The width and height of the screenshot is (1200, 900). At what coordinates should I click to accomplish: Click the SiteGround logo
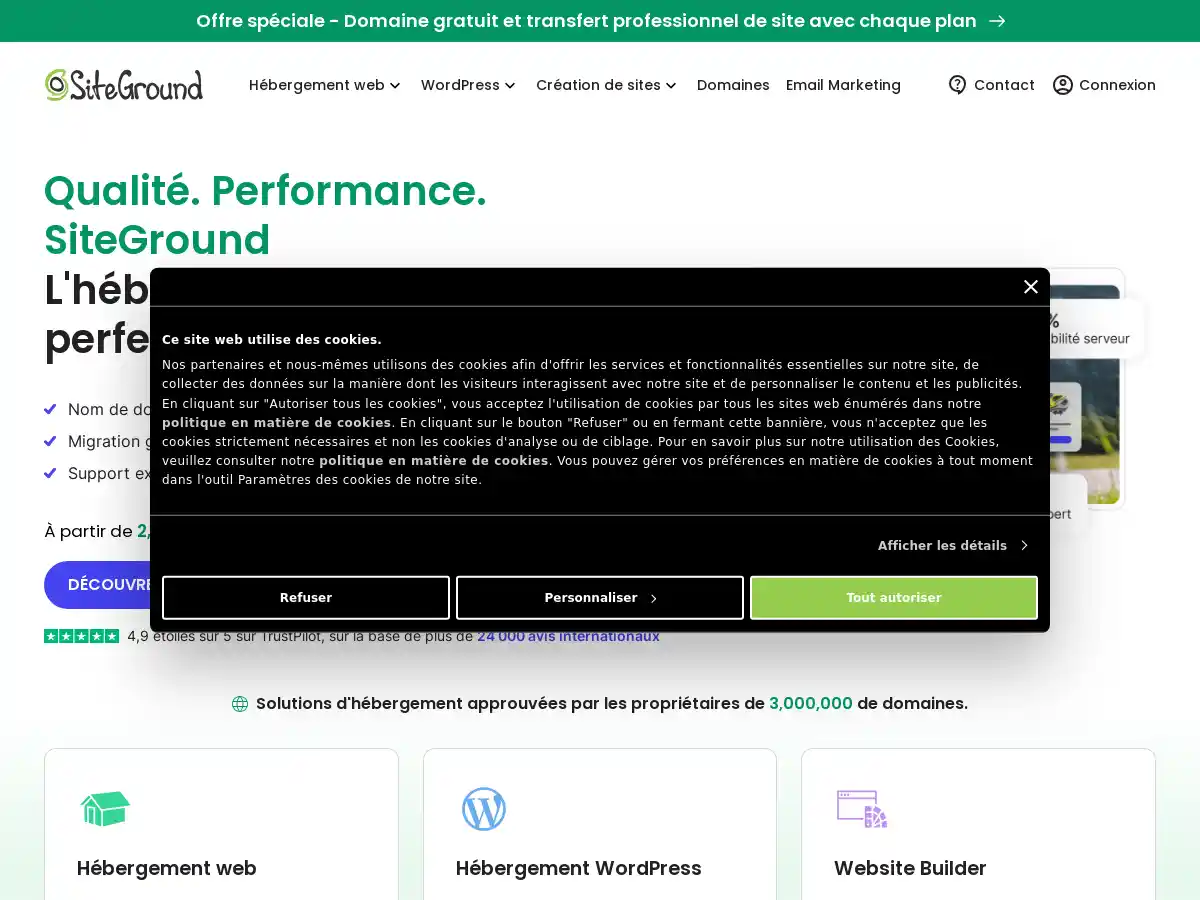point(122,85)
